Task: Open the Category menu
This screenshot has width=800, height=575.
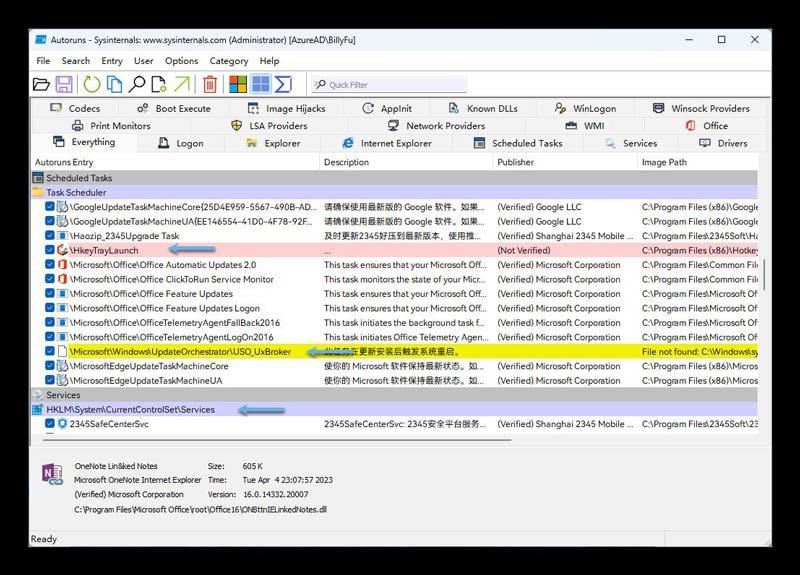Action: 229,61
